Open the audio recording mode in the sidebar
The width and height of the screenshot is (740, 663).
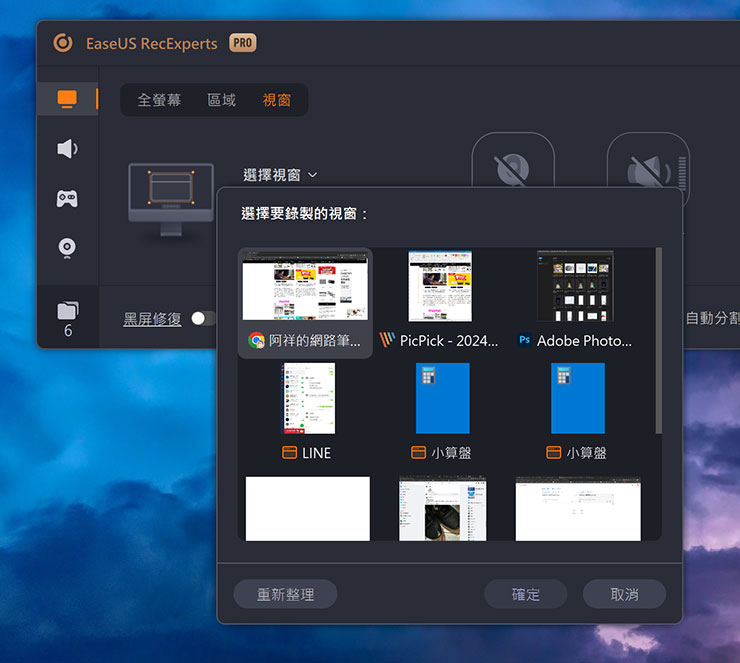[x=67, y=149]
